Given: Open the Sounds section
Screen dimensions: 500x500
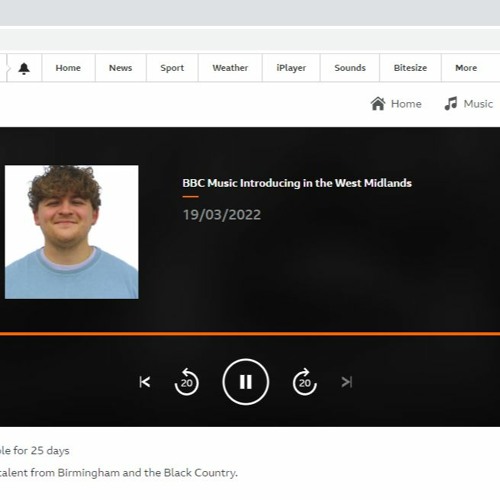Looking at the screenshot, I should [350, 68].
